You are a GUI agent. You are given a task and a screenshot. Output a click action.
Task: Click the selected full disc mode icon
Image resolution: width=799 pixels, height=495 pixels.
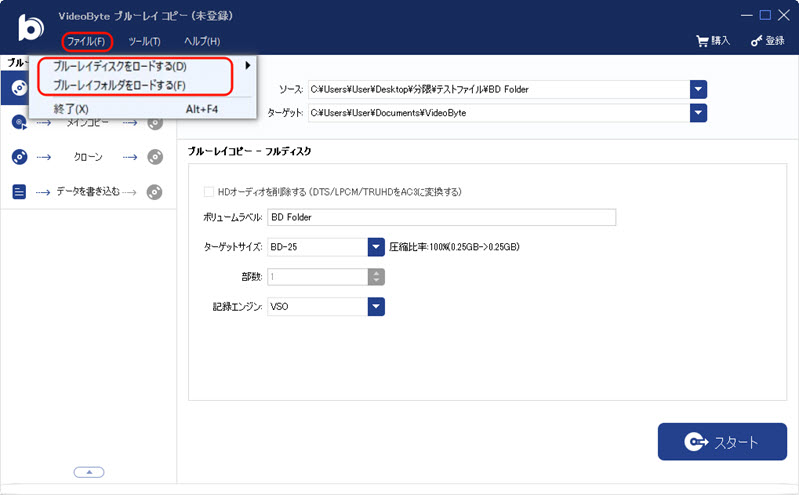tap(19, 88)
